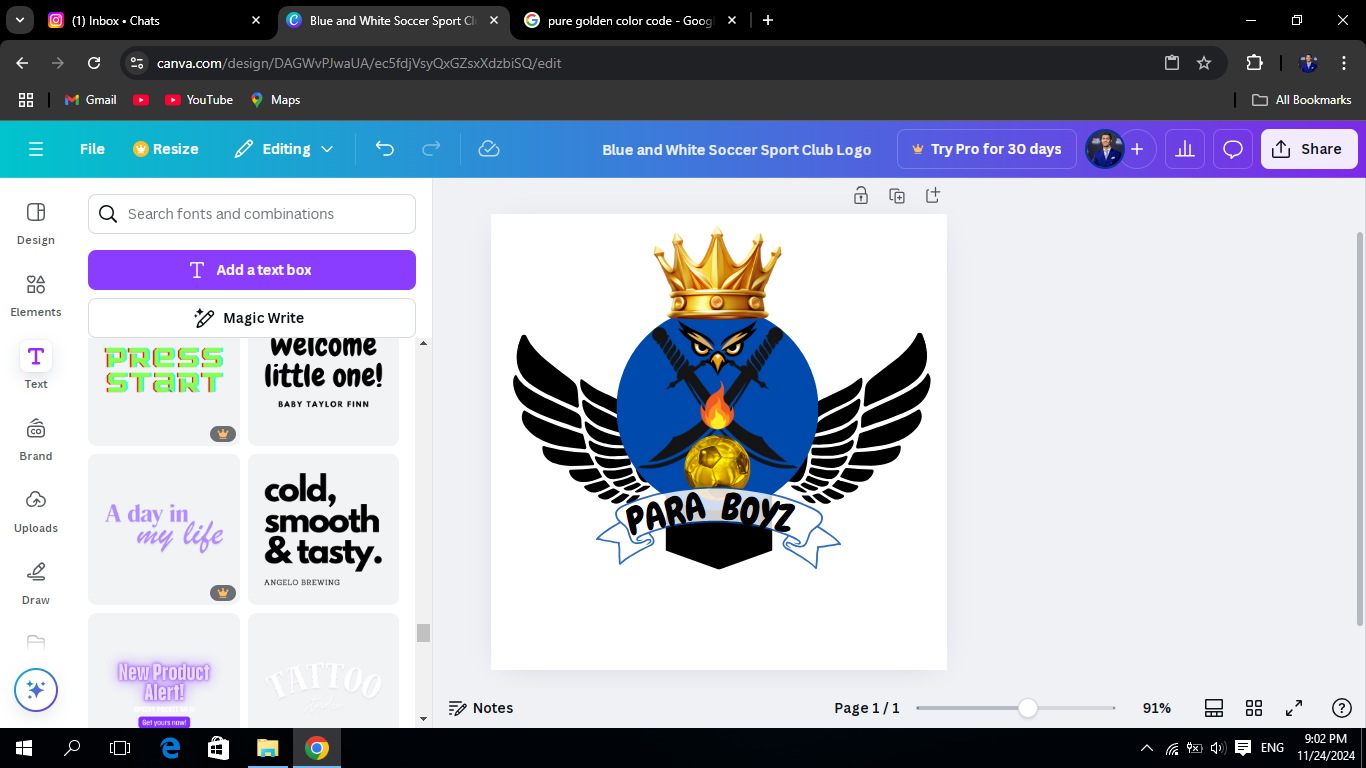Expand the Editing mode dropdown
Screen dimensions: 1366x768
coord(285,149)
